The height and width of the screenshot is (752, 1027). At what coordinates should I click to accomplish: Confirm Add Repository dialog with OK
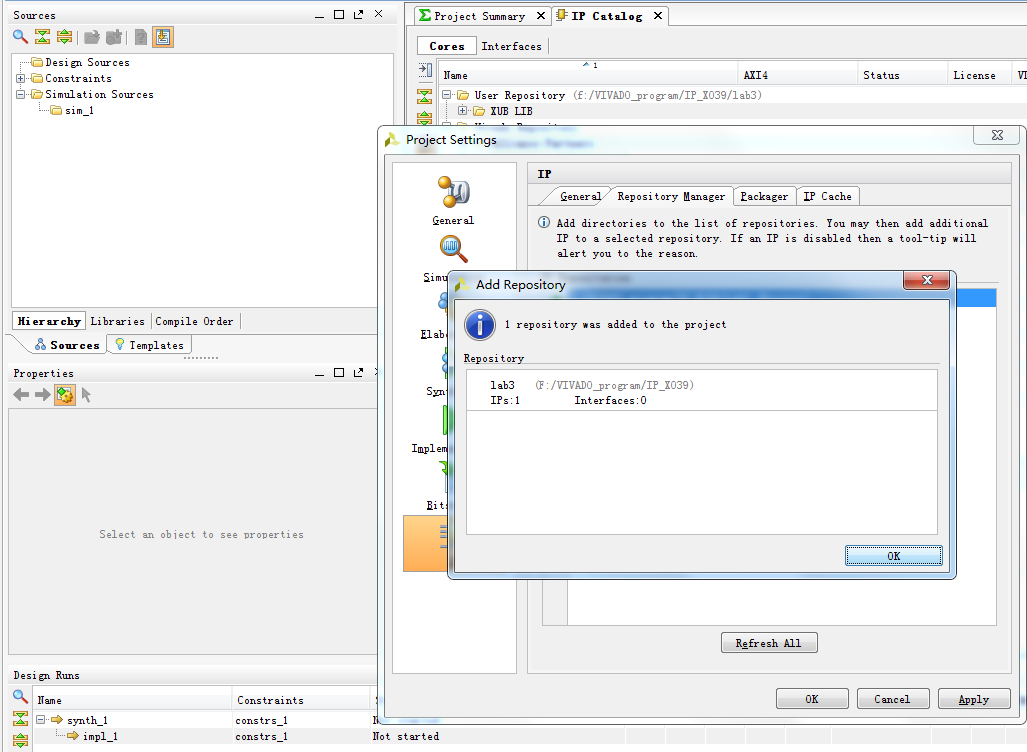point(893,556)
